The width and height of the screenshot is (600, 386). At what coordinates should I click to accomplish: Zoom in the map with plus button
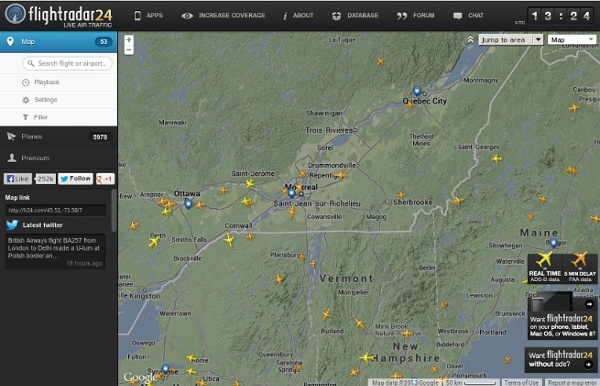[x=129, y=40]
